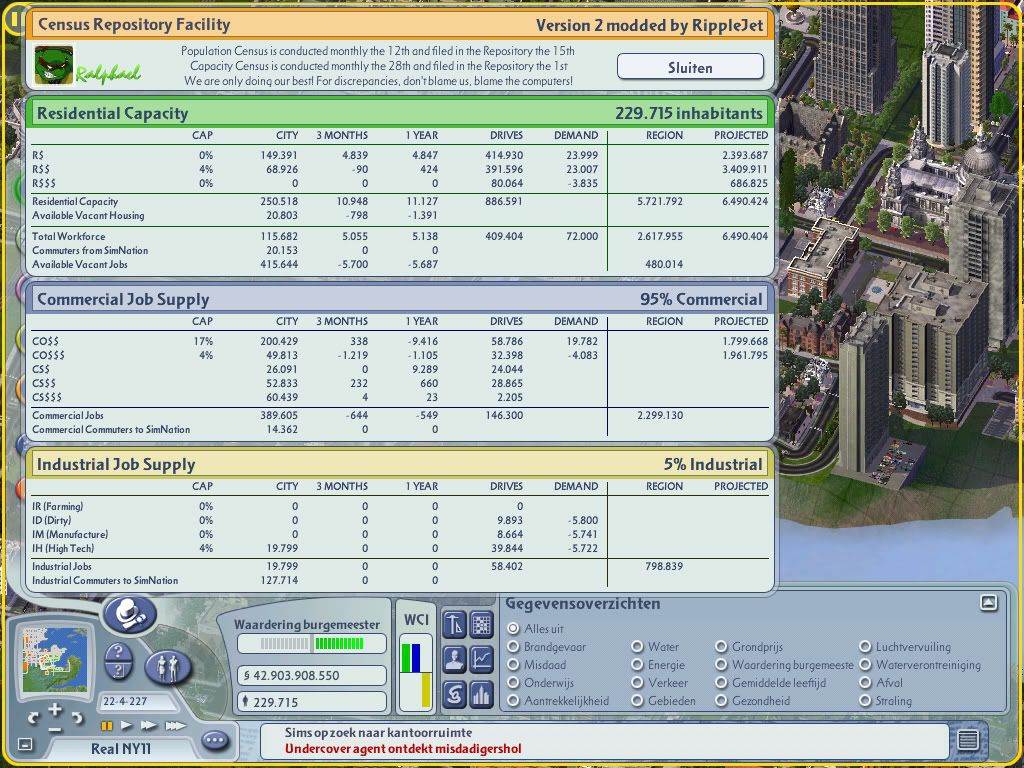Set simulation to fast speed

click(x=149, y=726)
